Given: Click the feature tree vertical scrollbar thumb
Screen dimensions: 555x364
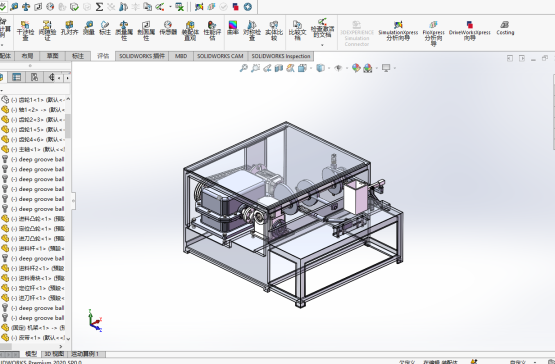Looking at the screenshot, I should pos(68,126).
